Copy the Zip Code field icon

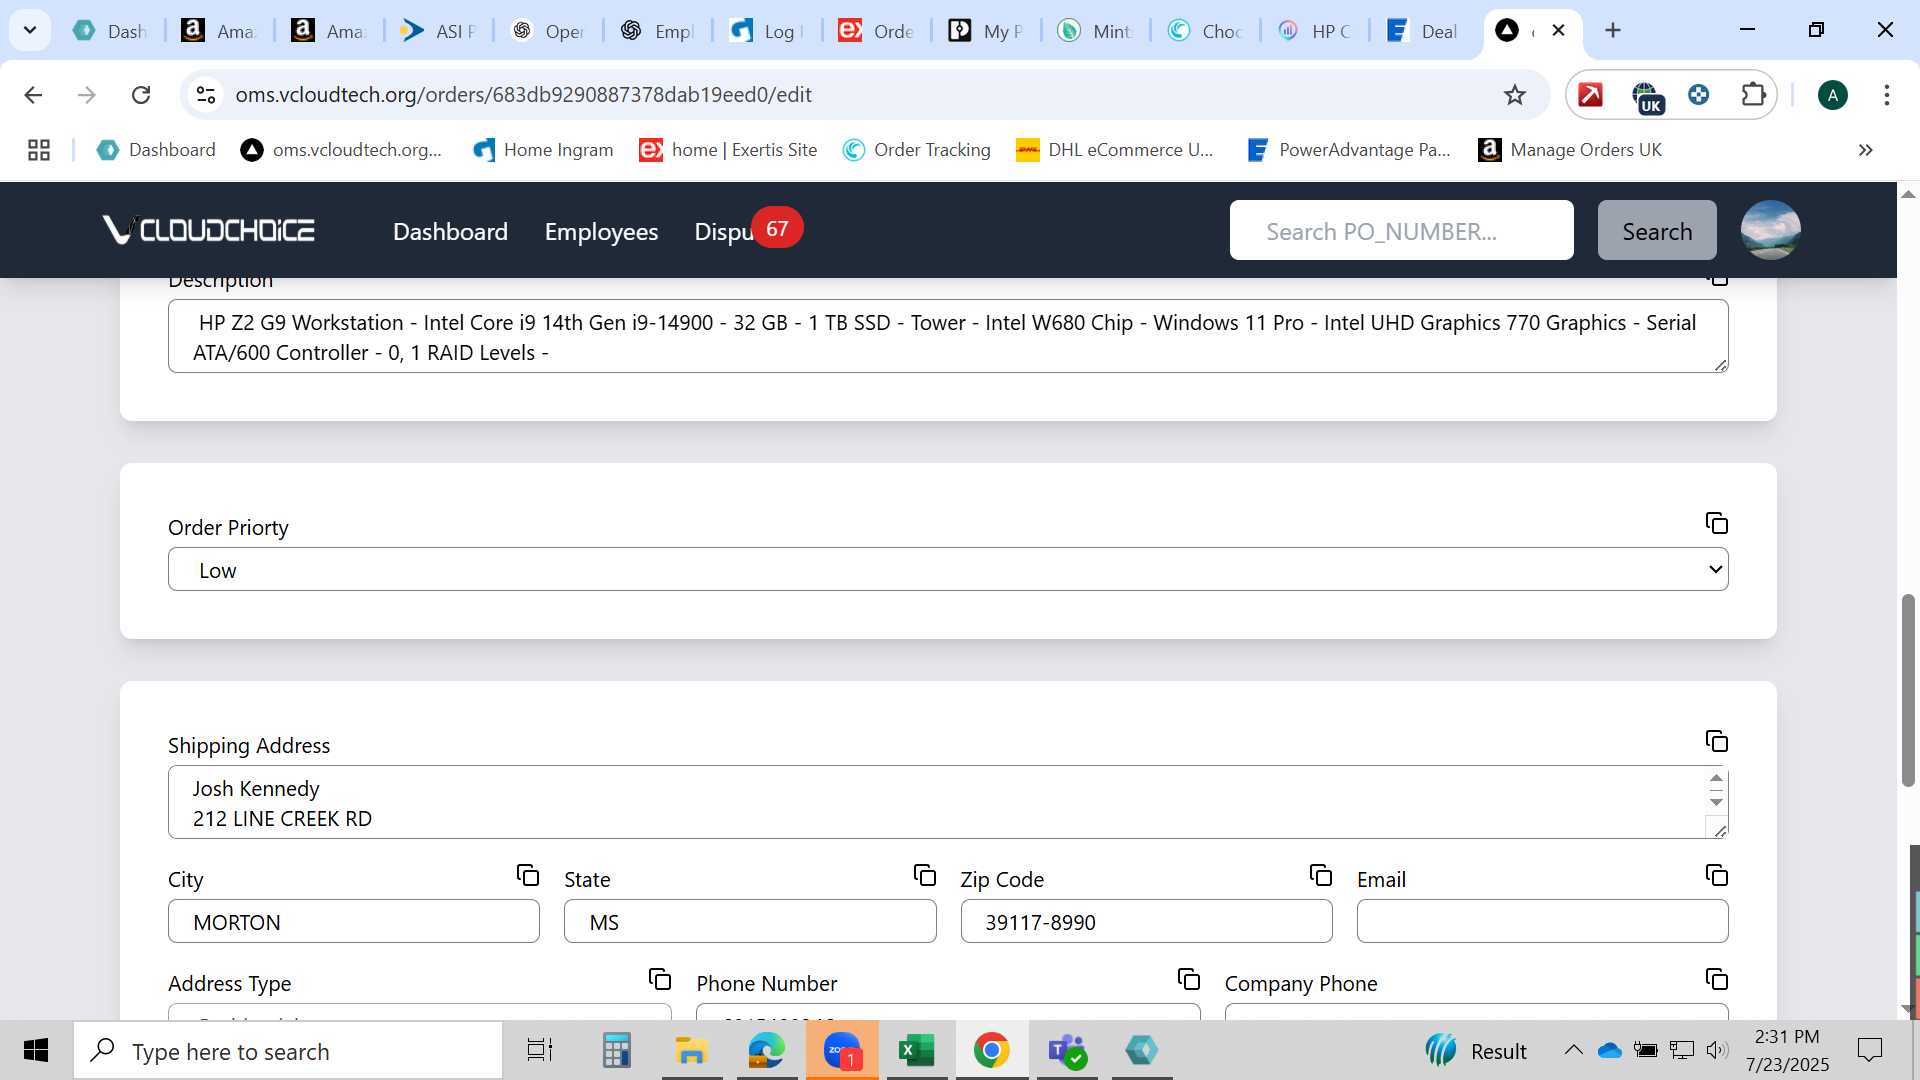pyautogui.click(x=1321, y=875)
